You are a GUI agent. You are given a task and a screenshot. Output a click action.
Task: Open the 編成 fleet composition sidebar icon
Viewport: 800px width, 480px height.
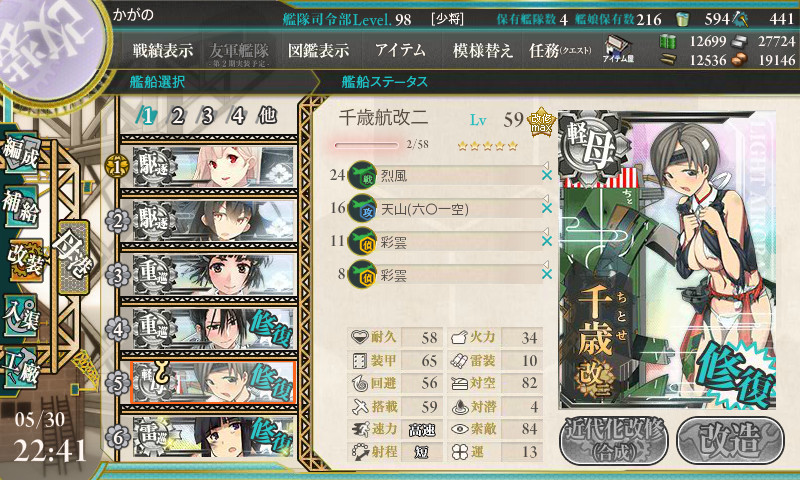point(21,153)
